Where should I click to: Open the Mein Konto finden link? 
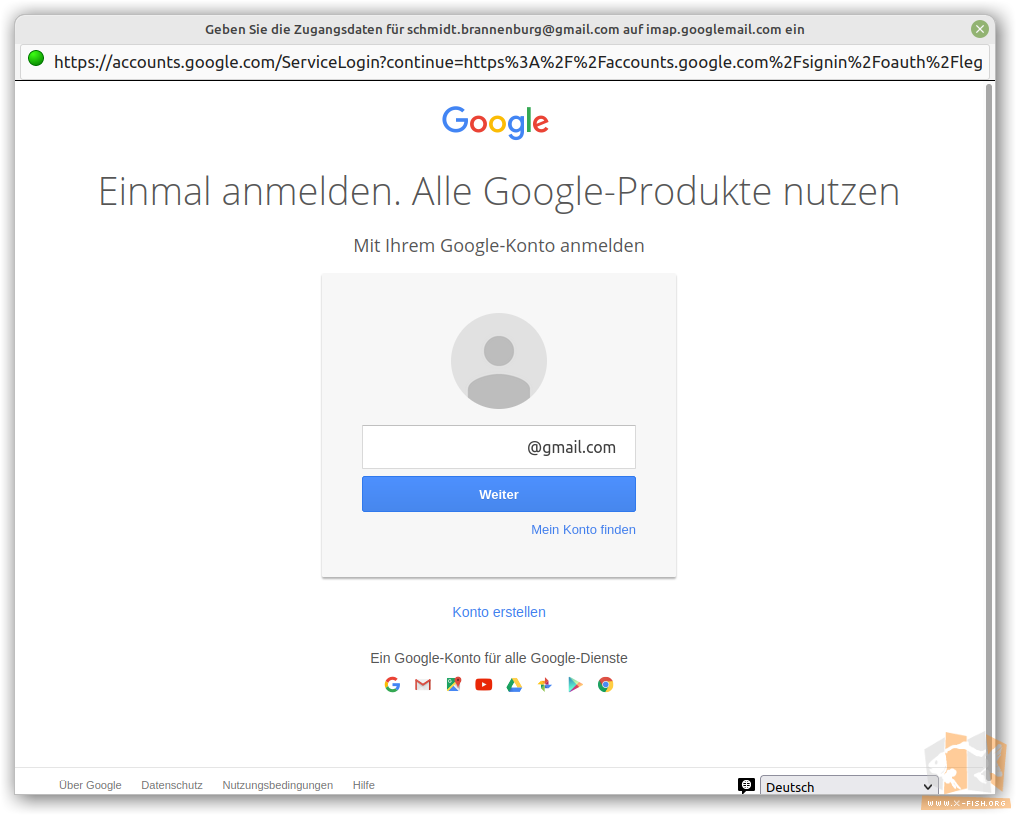click(583, 530)
